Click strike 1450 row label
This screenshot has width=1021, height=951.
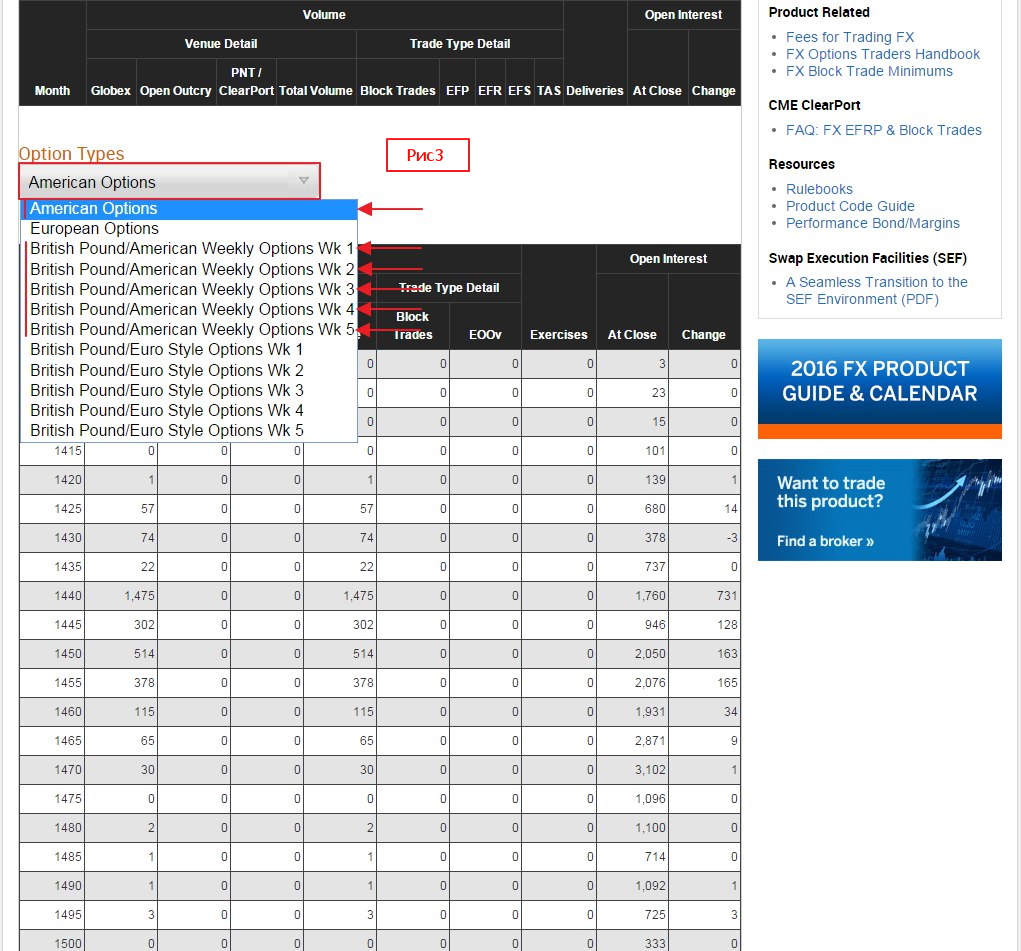pyautogui.click(x=68, y=654)
